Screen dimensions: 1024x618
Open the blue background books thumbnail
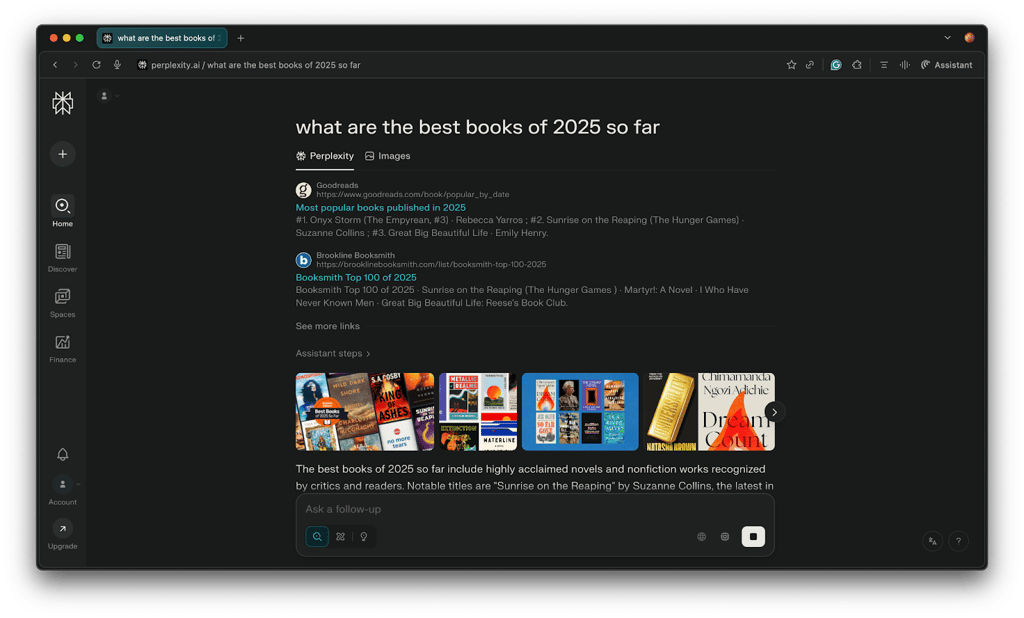tap(580, 412)
